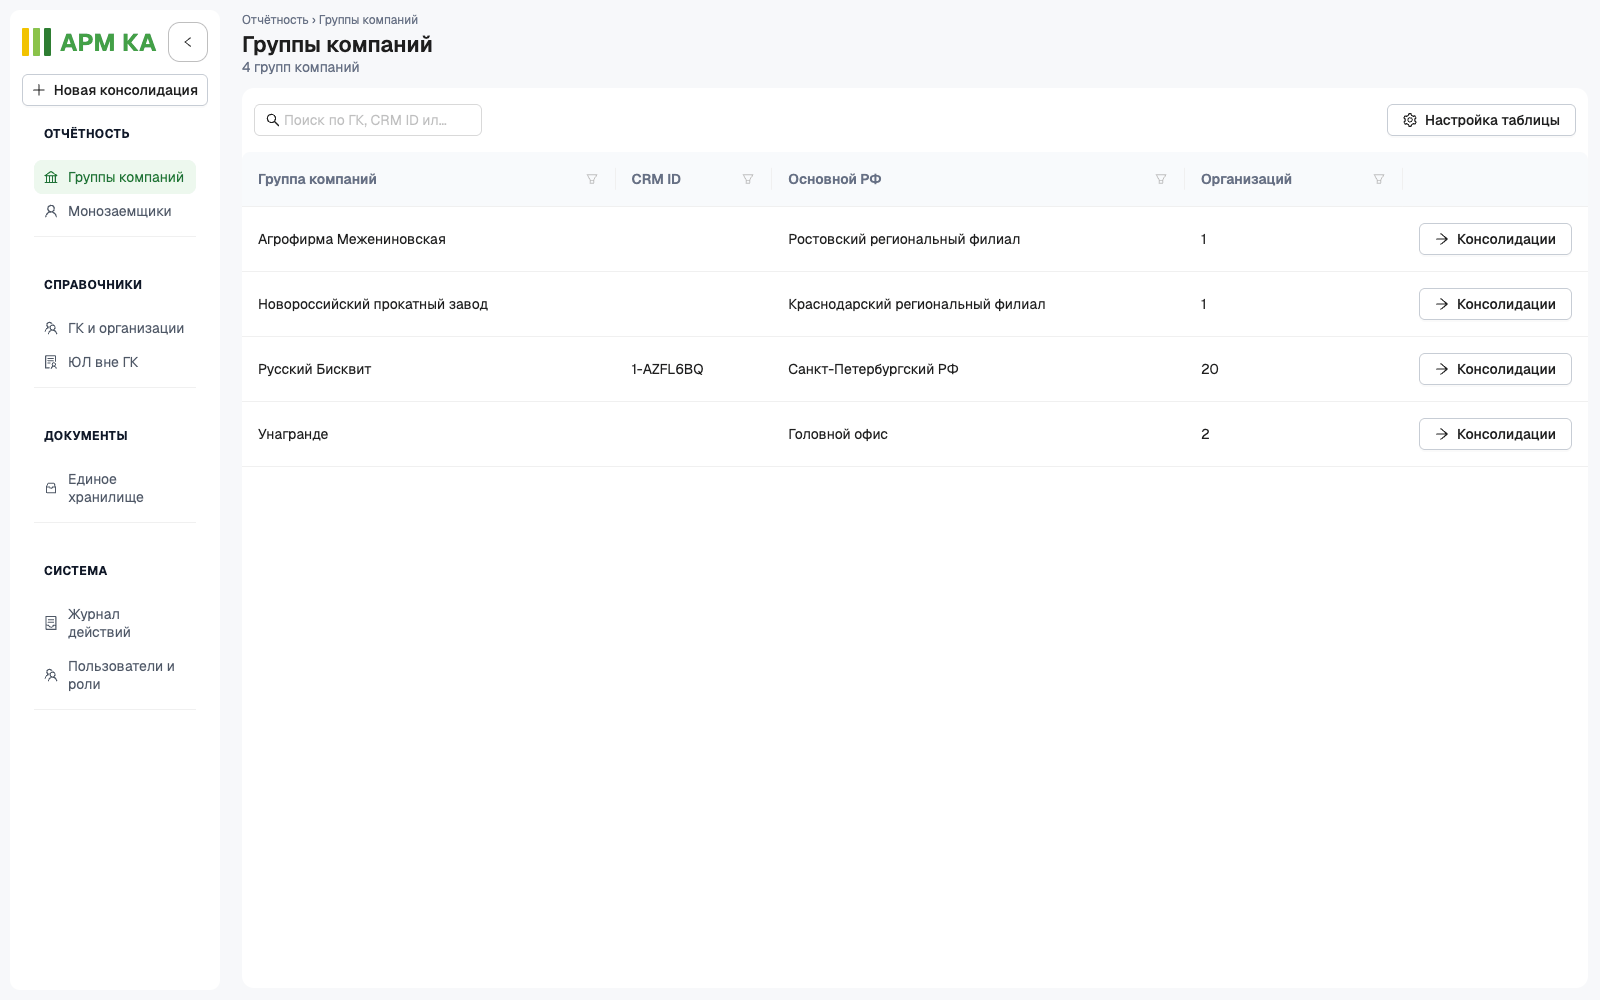Open filter for Организаций column
This screenshot has height=1000, width=1600.
coord(1379,179)
